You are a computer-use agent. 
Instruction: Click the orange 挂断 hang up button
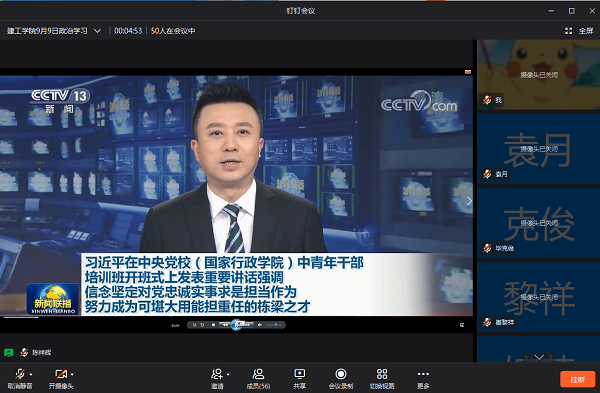(577, 379)
